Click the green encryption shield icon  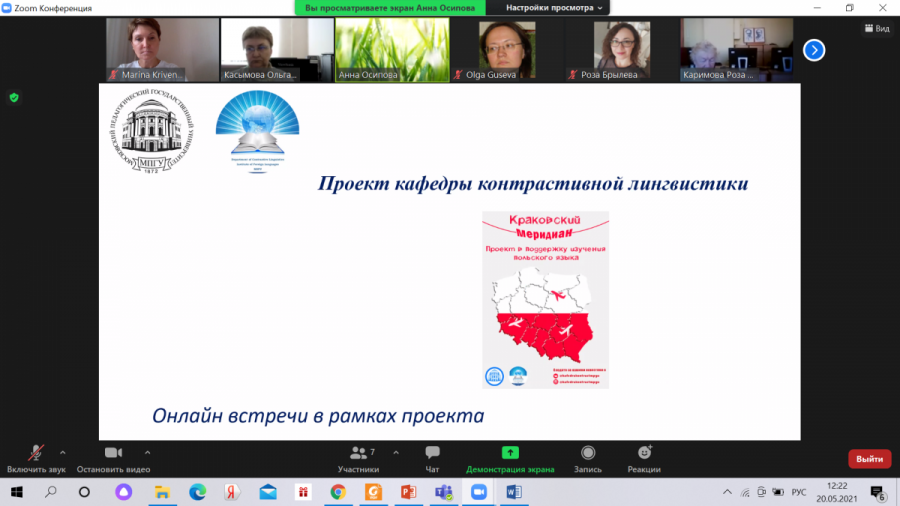14,97
